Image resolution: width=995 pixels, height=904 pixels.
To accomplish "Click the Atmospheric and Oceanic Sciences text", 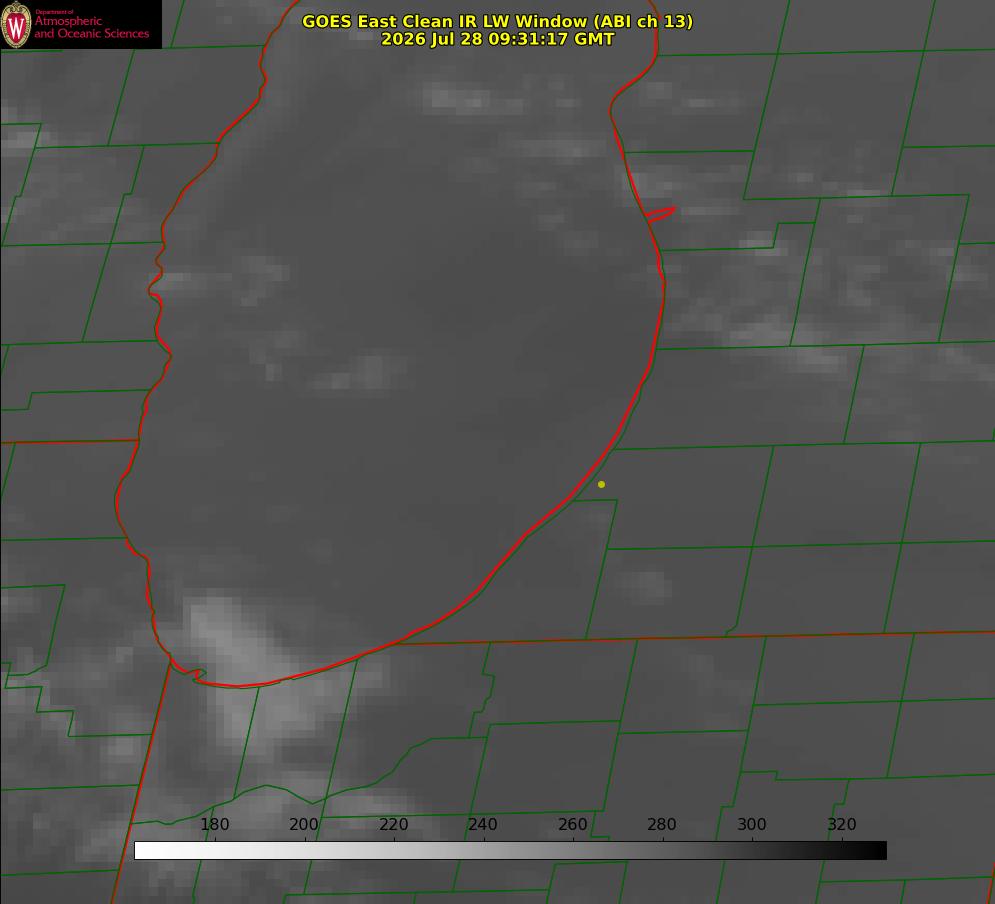I will (91, 27).
